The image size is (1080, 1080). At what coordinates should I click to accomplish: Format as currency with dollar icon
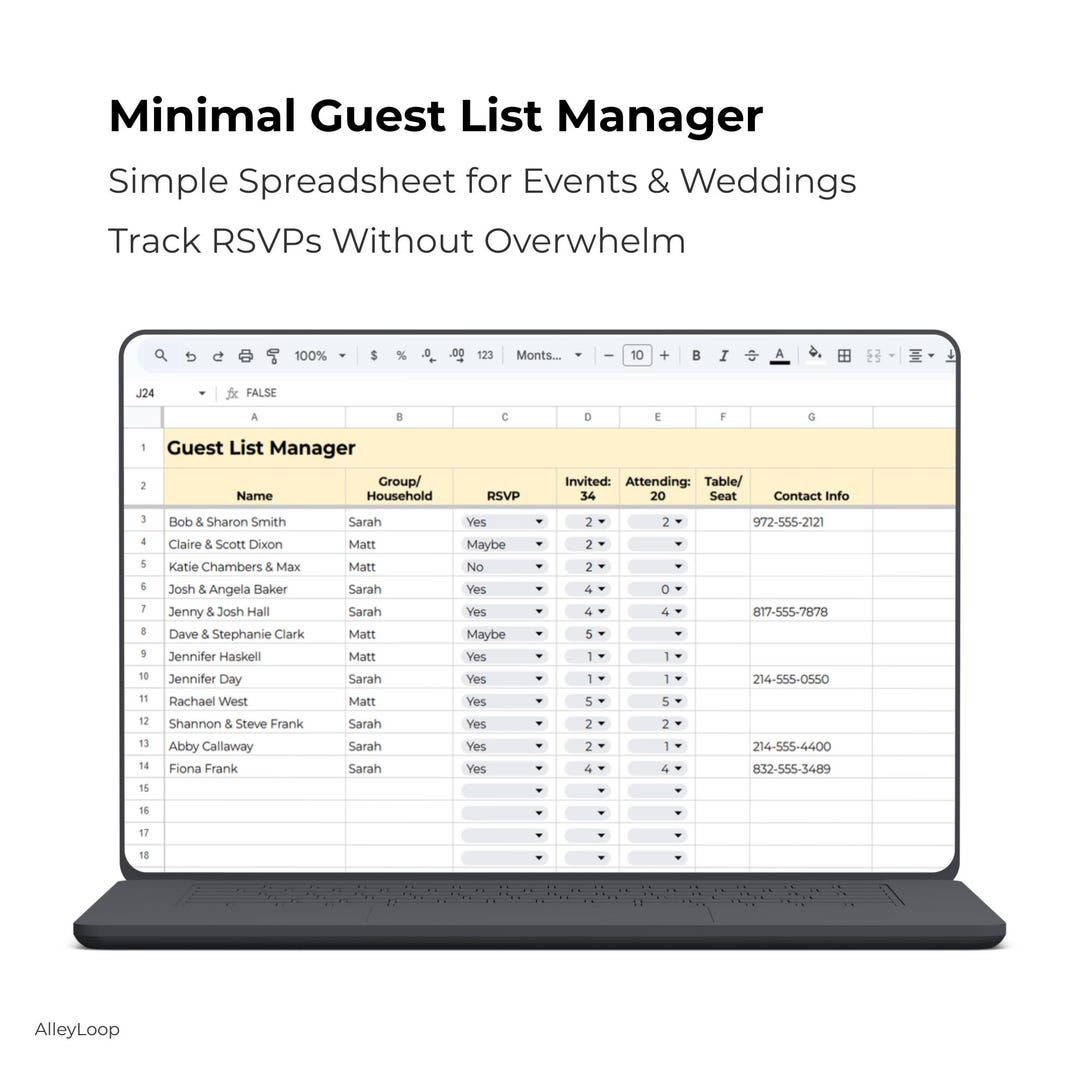[373, 355]
